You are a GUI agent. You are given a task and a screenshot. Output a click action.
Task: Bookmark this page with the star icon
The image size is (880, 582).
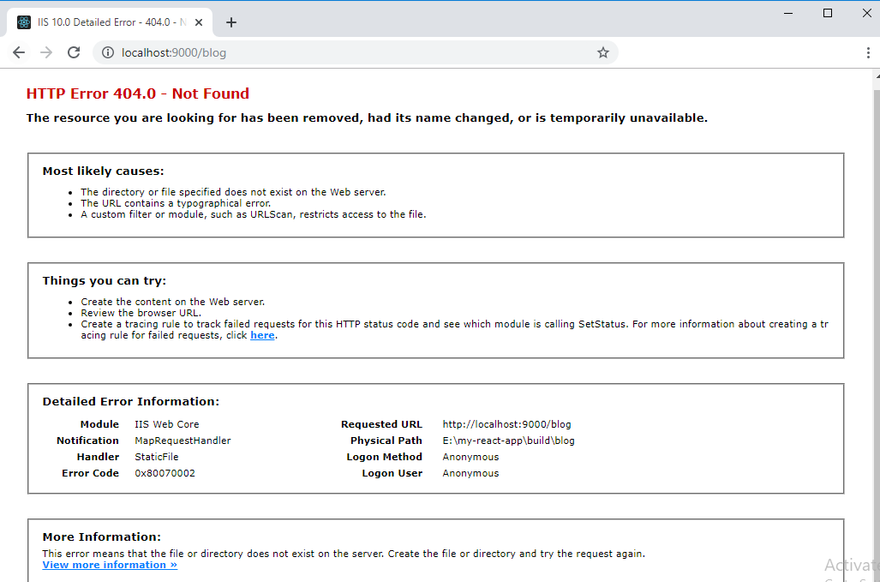(x=603, y=53)
